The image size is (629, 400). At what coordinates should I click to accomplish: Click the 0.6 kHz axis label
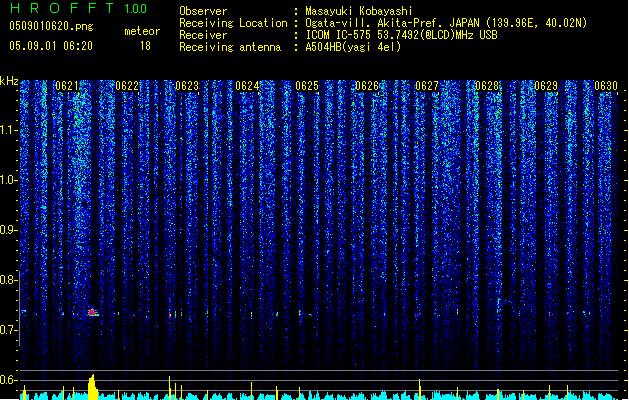point(8,380)
